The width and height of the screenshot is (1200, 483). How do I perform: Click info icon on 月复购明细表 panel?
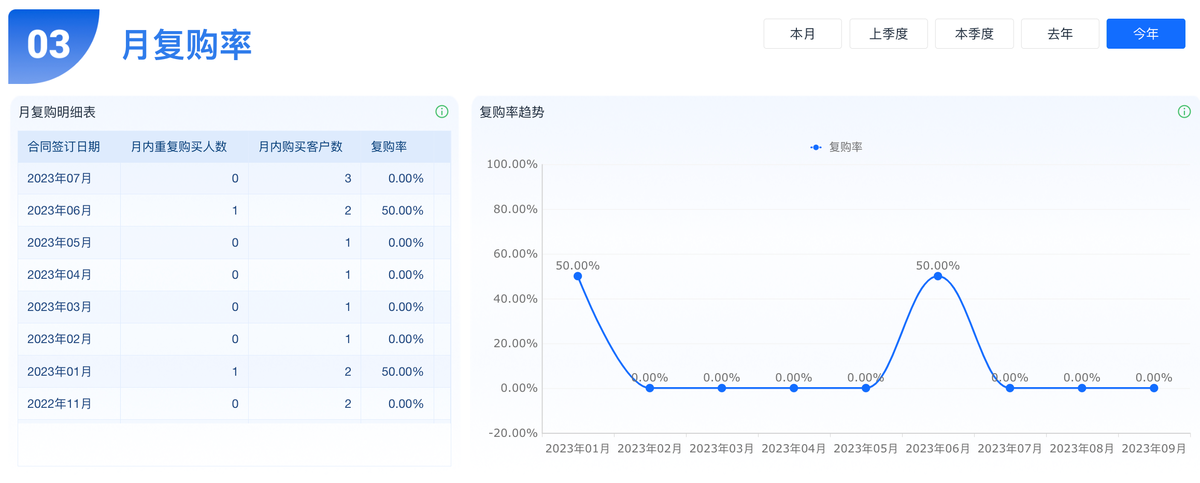[x=442, y=112]
